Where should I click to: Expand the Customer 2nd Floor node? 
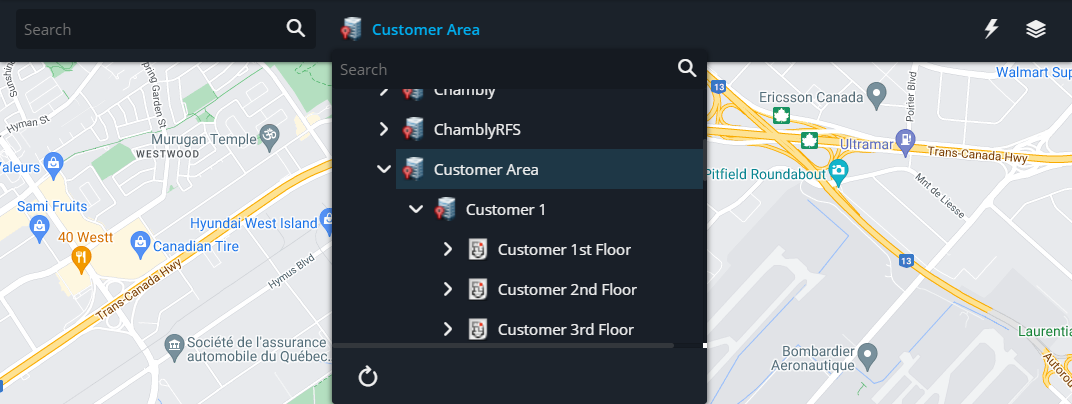coord(448,290)
